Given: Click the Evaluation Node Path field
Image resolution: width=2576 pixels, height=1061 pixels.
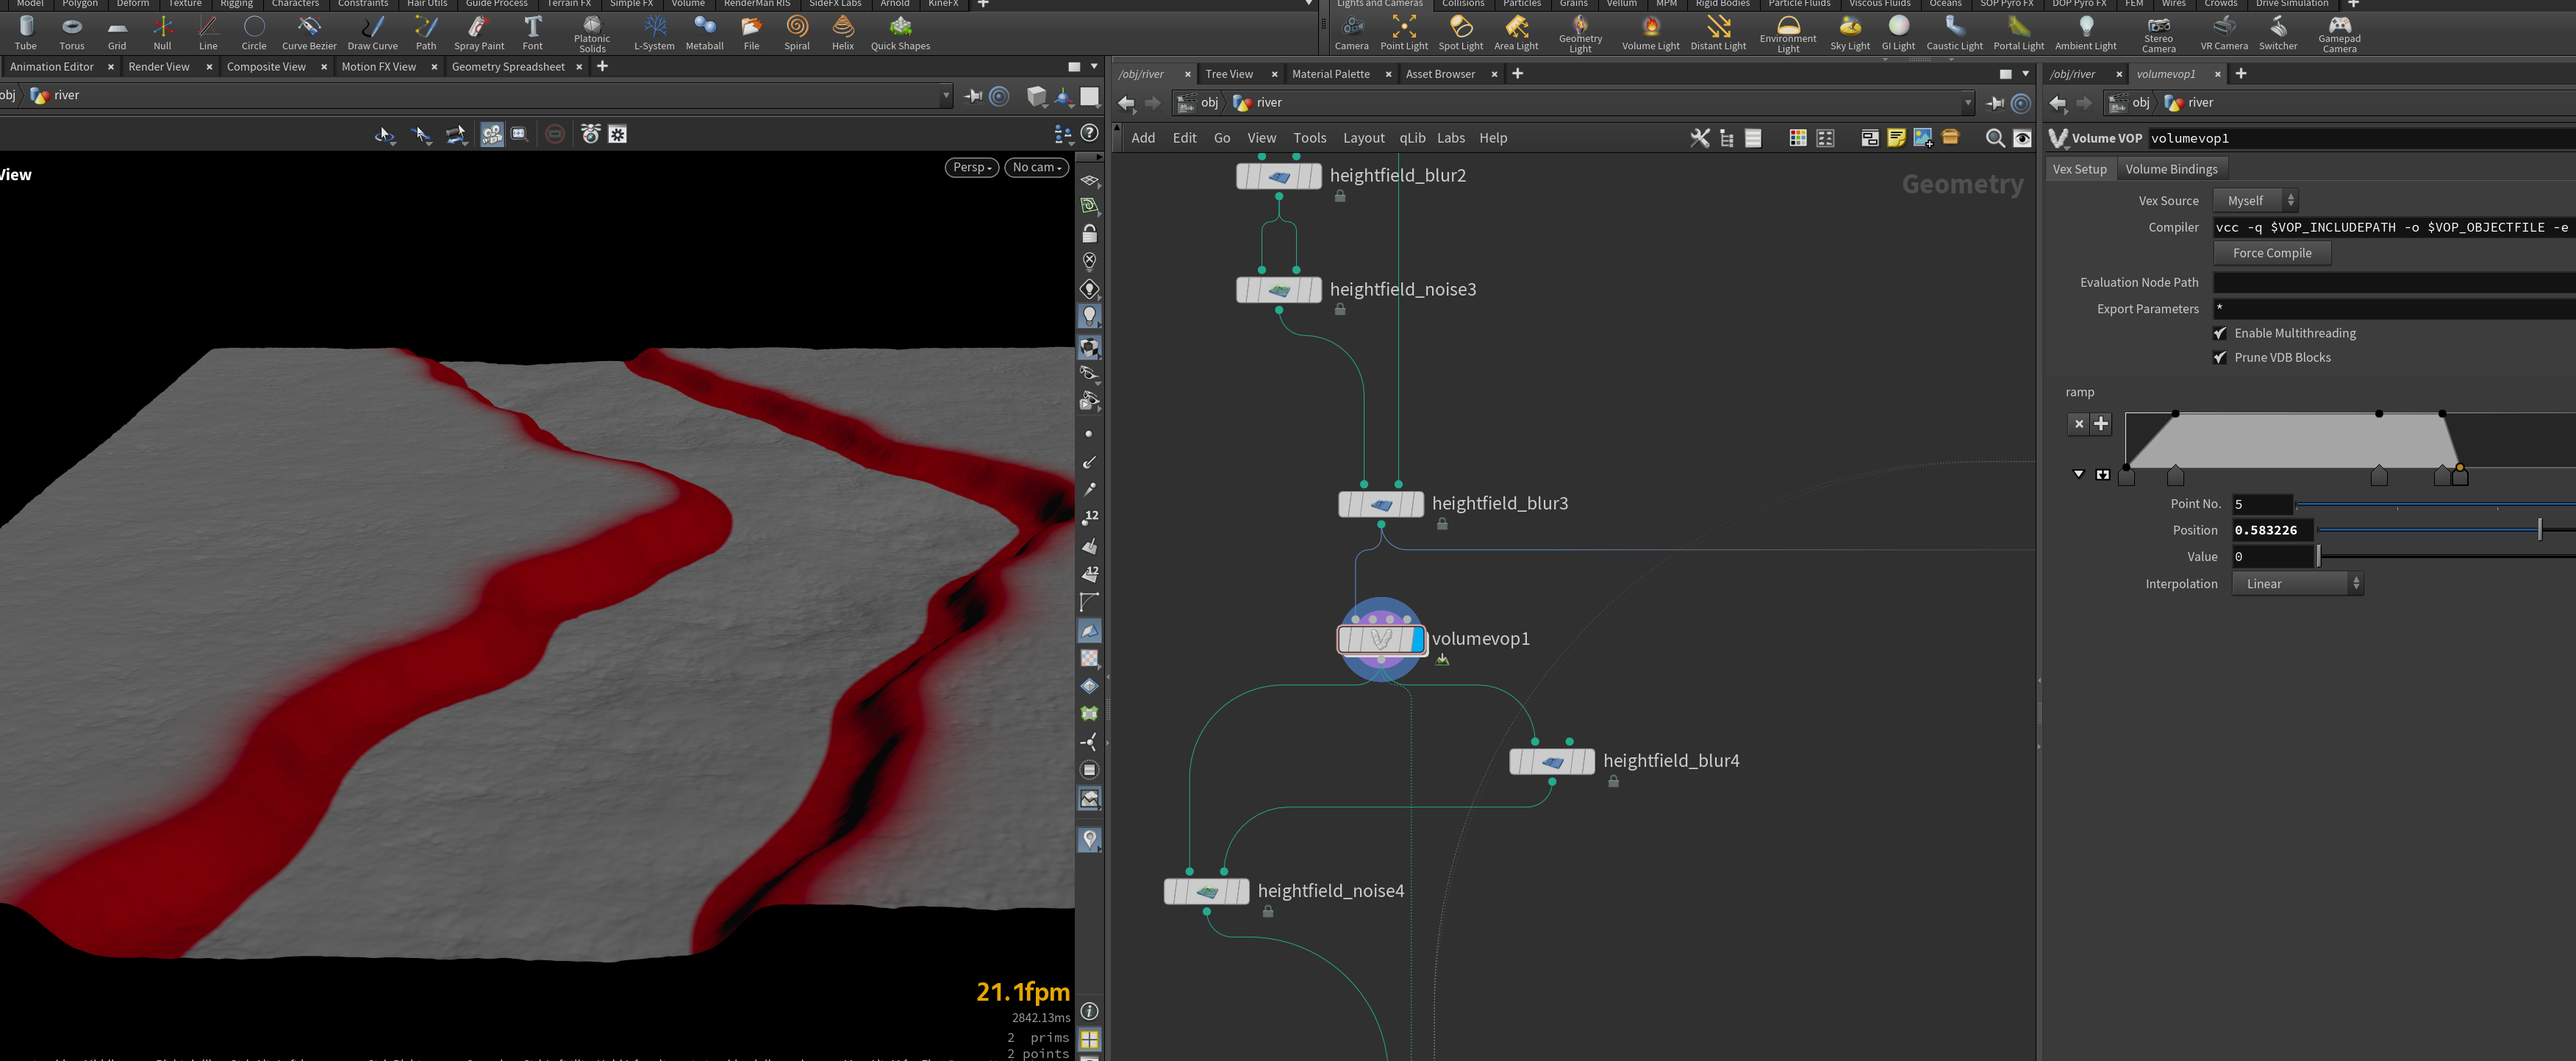Looking at the screenshot, I should click(2394, 283).
